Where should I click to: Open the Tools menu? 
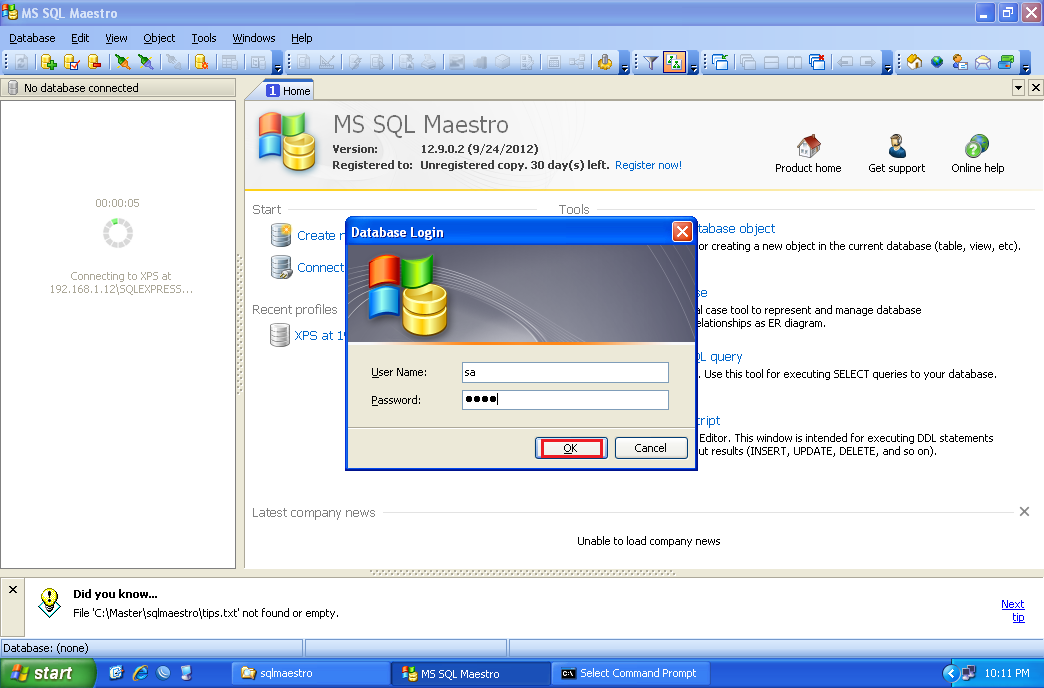[x=204, y=38]
